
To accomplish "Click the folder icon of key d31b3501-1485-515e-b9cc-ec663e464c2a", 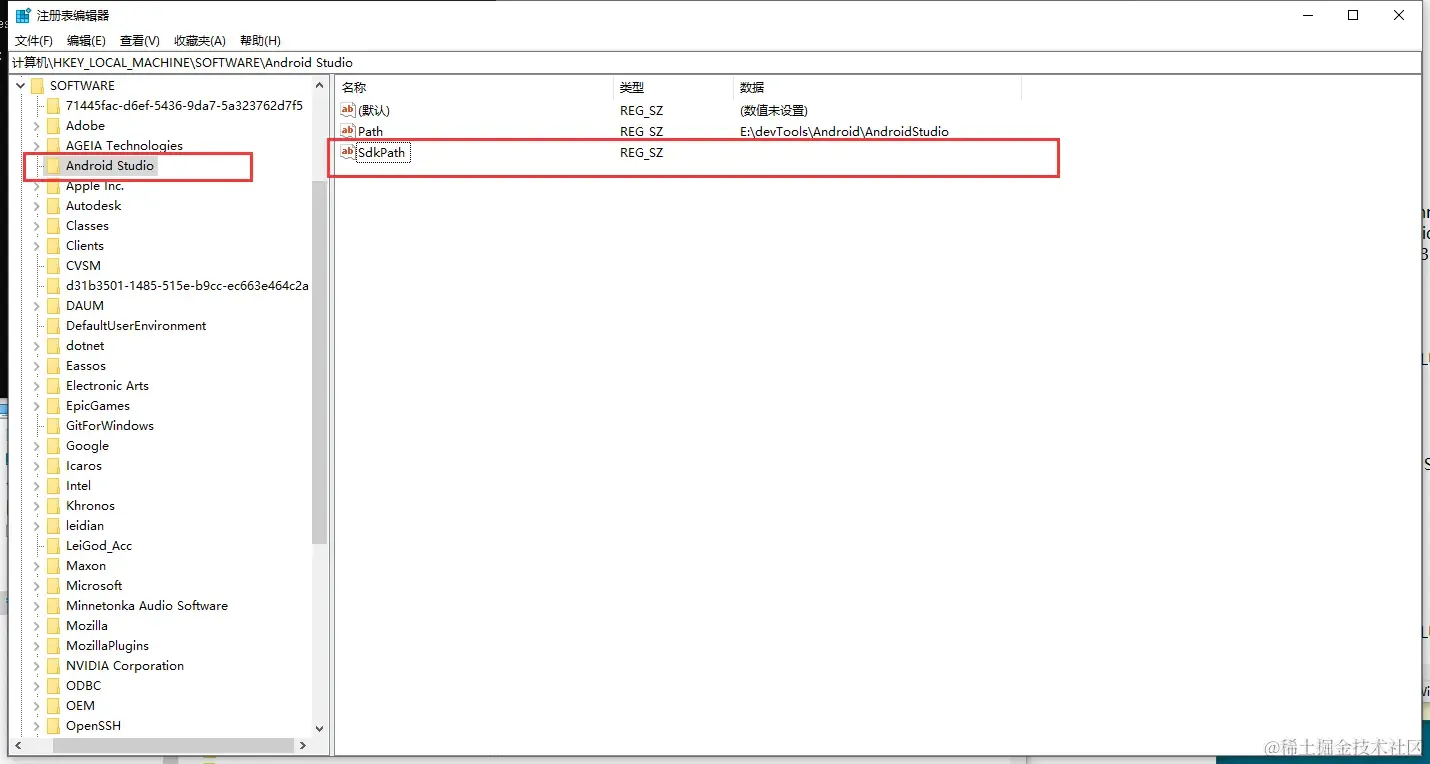I will click(54, 286).
